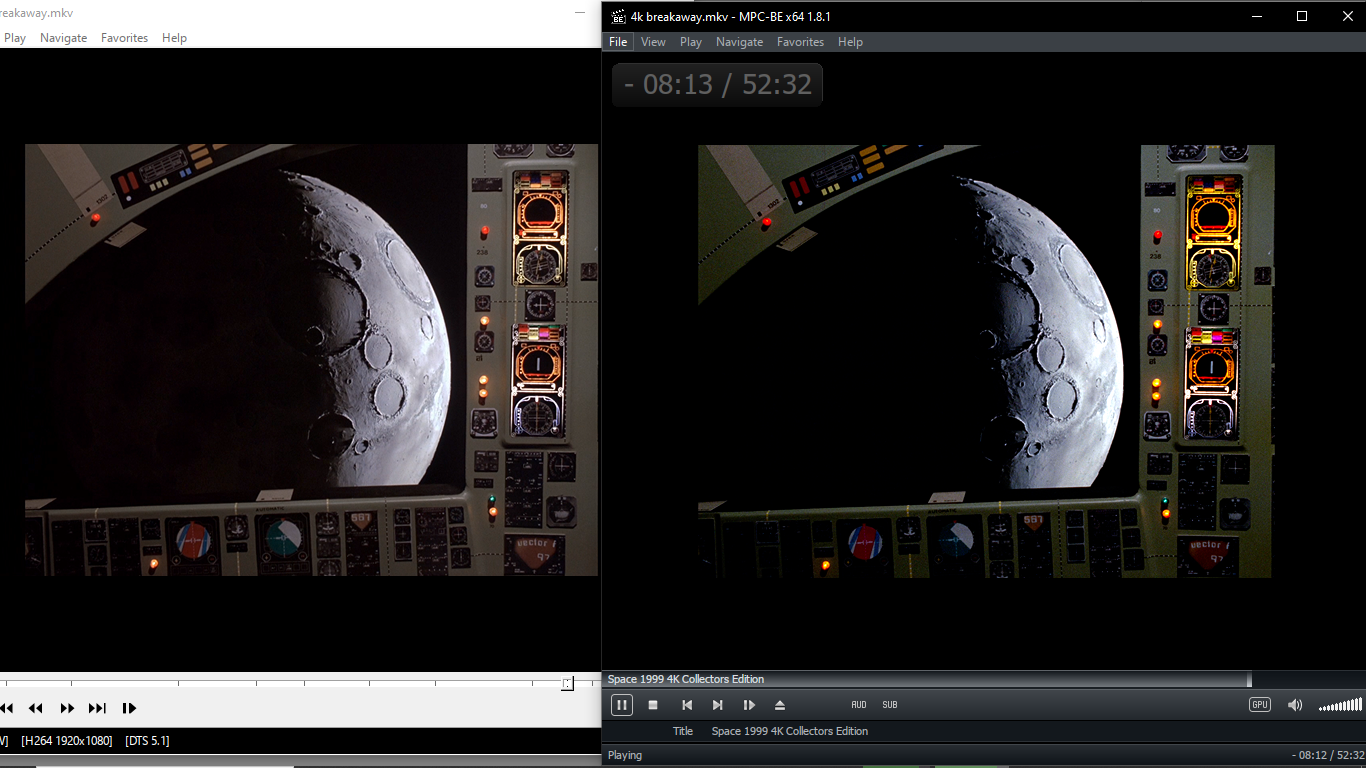
Task: Click the OSD time display 08:13 / 52:32
Action: (x=717, y=84)
